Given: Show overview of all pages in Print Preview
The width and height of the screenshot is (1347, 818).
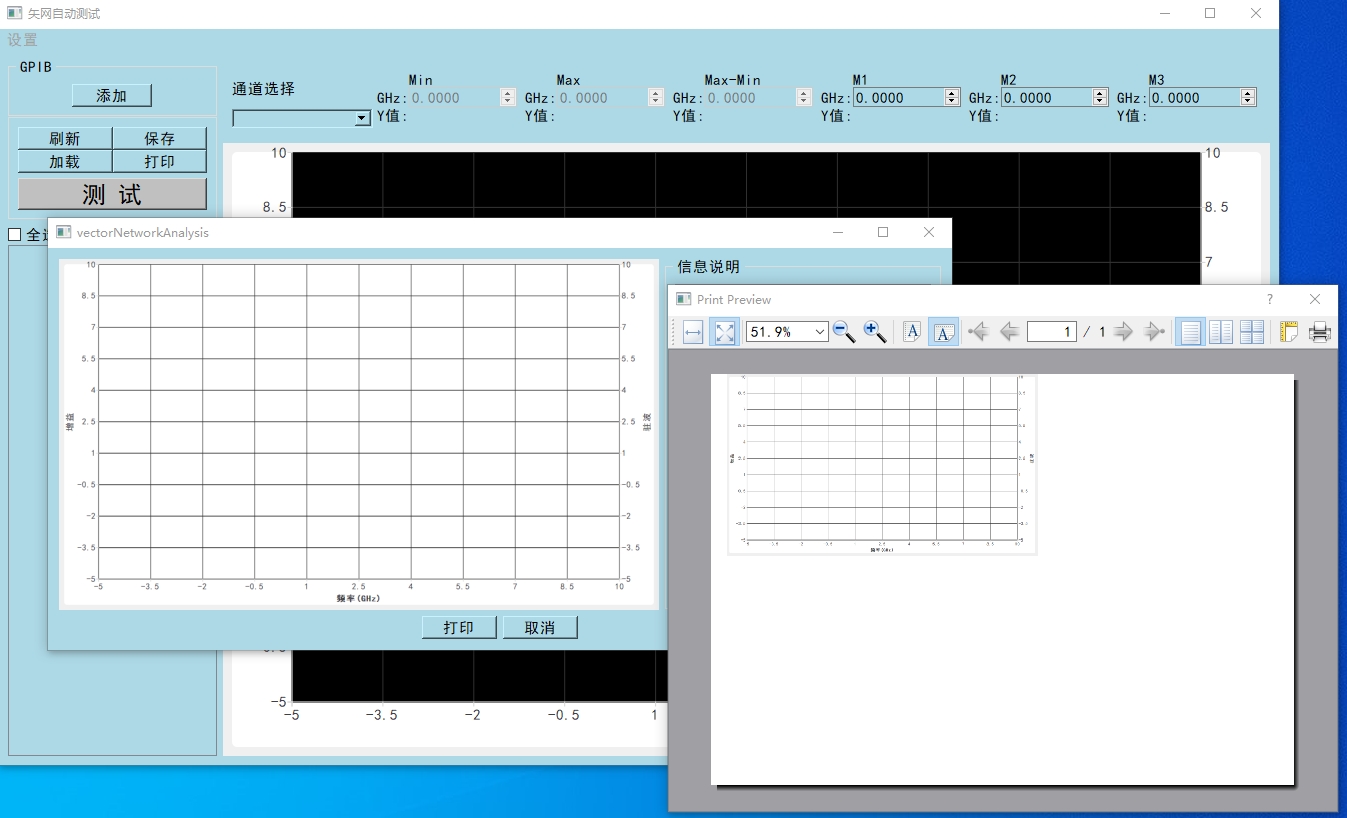Looking at the screenshot, I should click(1252, 332).
